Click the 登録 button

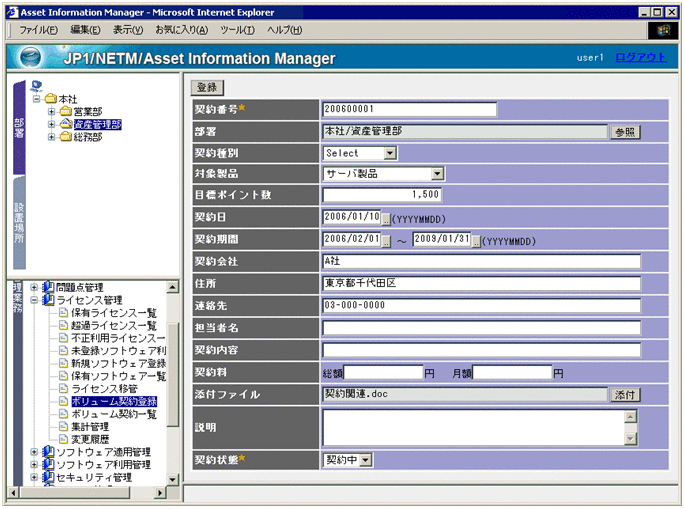(x=207, y=88)
